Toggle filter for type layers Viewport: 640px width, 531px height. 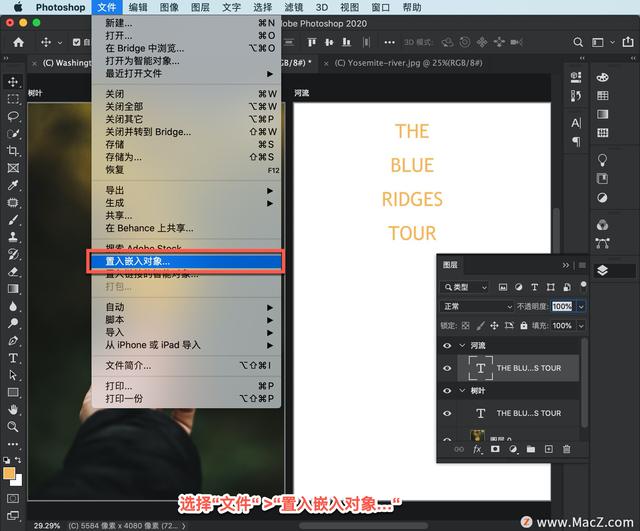535,287
